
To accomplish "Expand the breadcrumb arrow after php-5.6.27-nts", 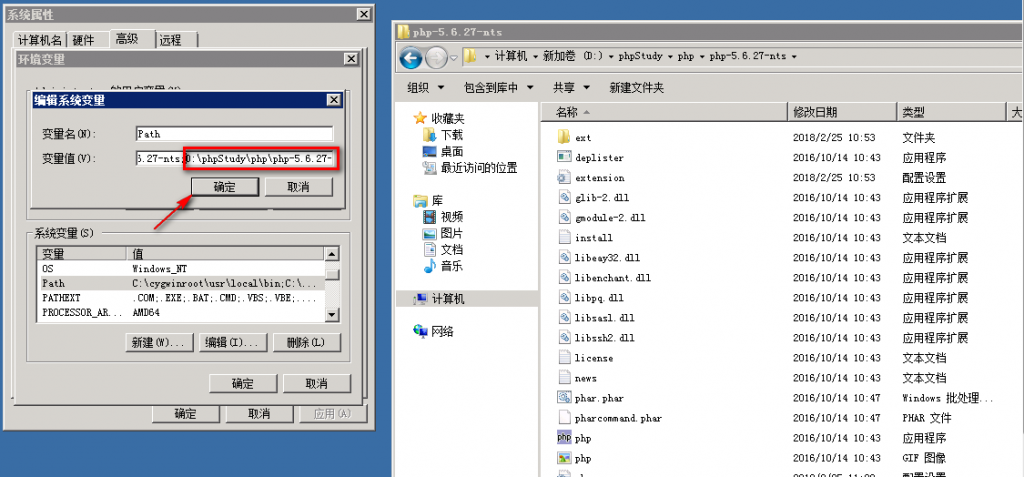I will (793, 57).
